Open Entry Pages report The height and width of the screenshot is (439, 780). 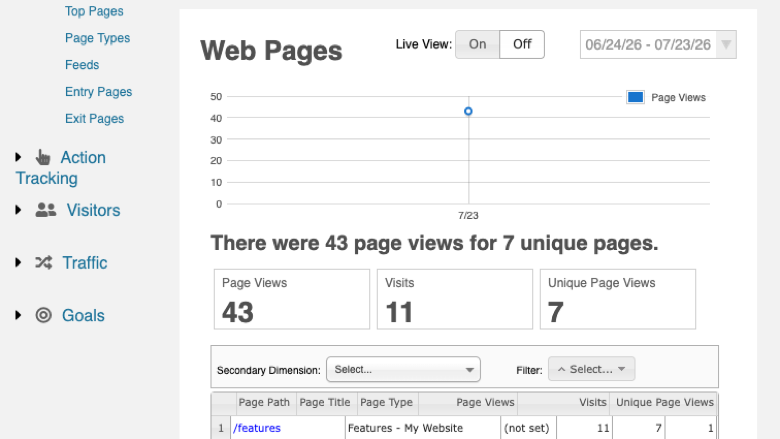(98, 91)
